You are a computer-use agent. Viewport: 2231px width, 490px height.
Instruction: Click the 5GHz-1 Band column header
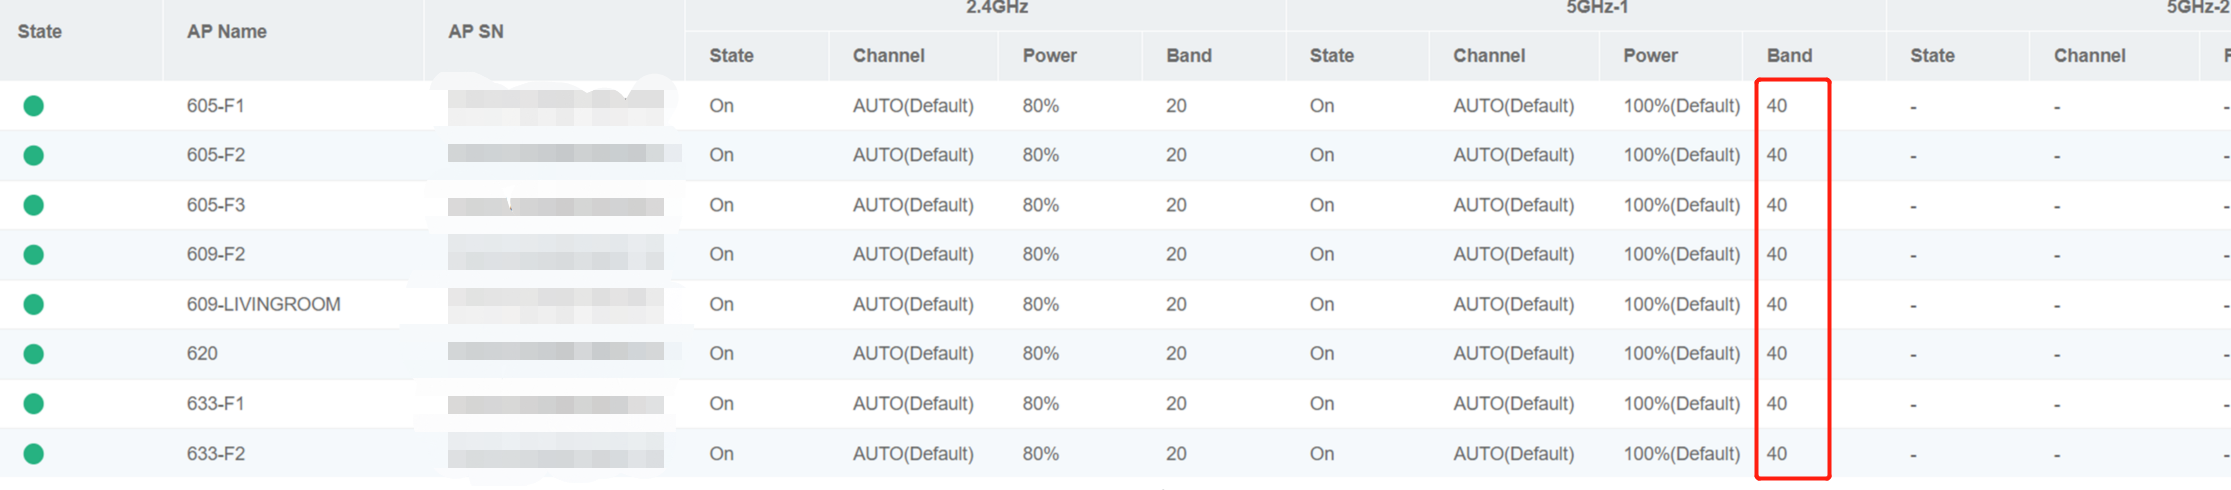coord(1789,56)
